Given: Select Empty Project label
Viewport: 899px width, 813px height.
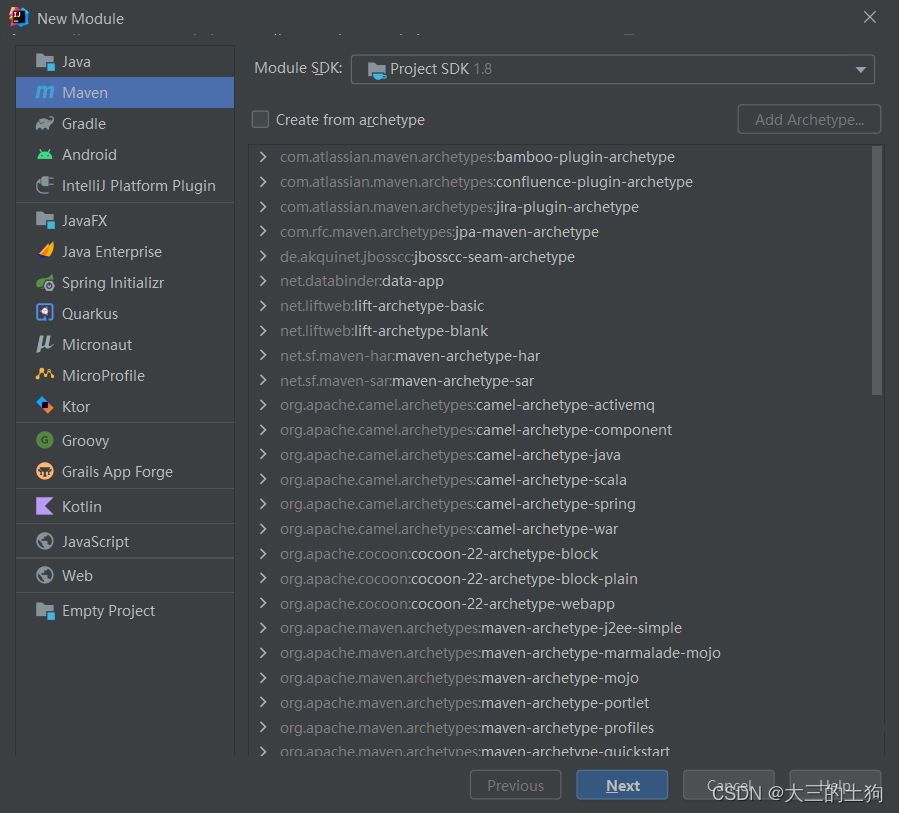Looking at the screenshot, I should coord(108,611).
